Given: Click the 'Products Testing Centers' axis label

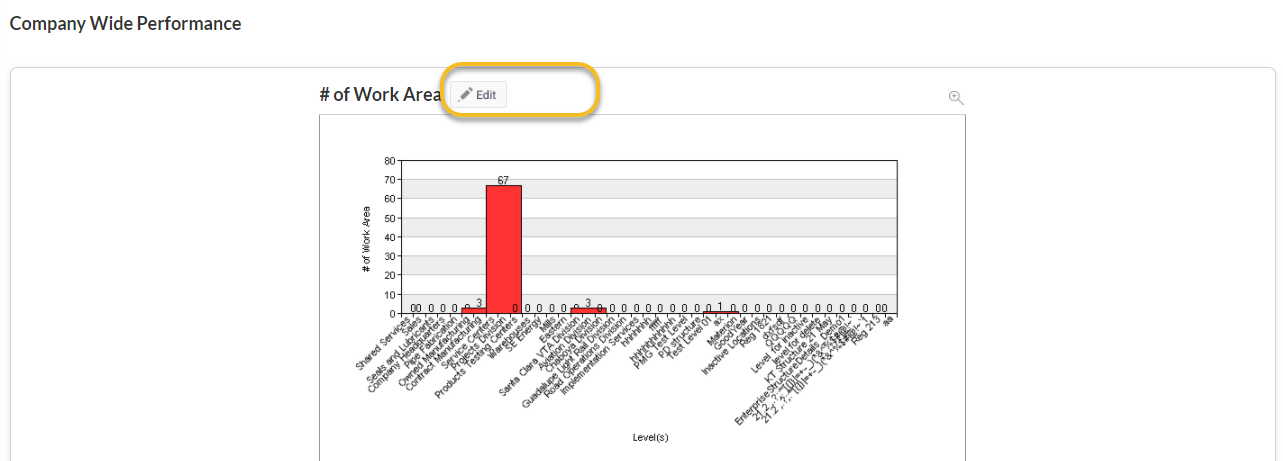Looking at the screenshot, I should point(478,357).
